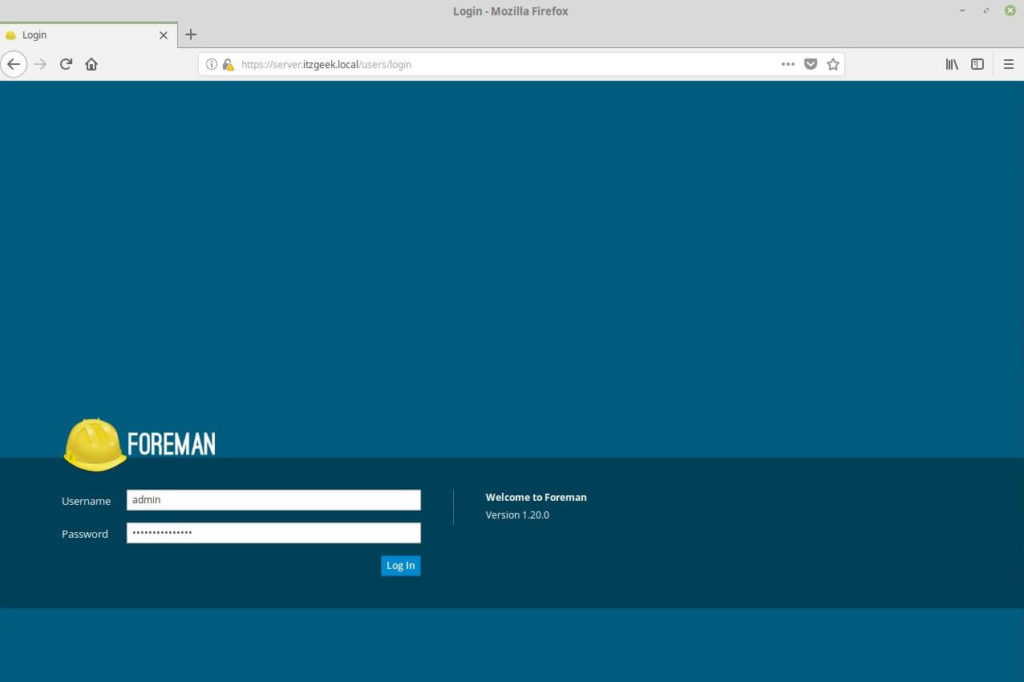Save page to Pocket
Image resolution: width=1024 pixels, height=682 pixels.
click(810, 64)
